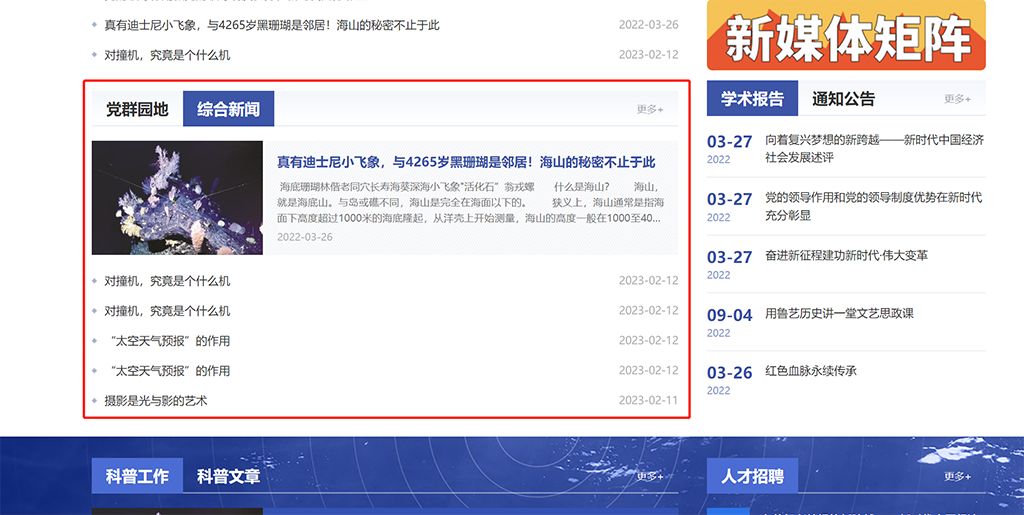Select the 科普工作 tab
Screen dimensions: 1024x515
137,476
